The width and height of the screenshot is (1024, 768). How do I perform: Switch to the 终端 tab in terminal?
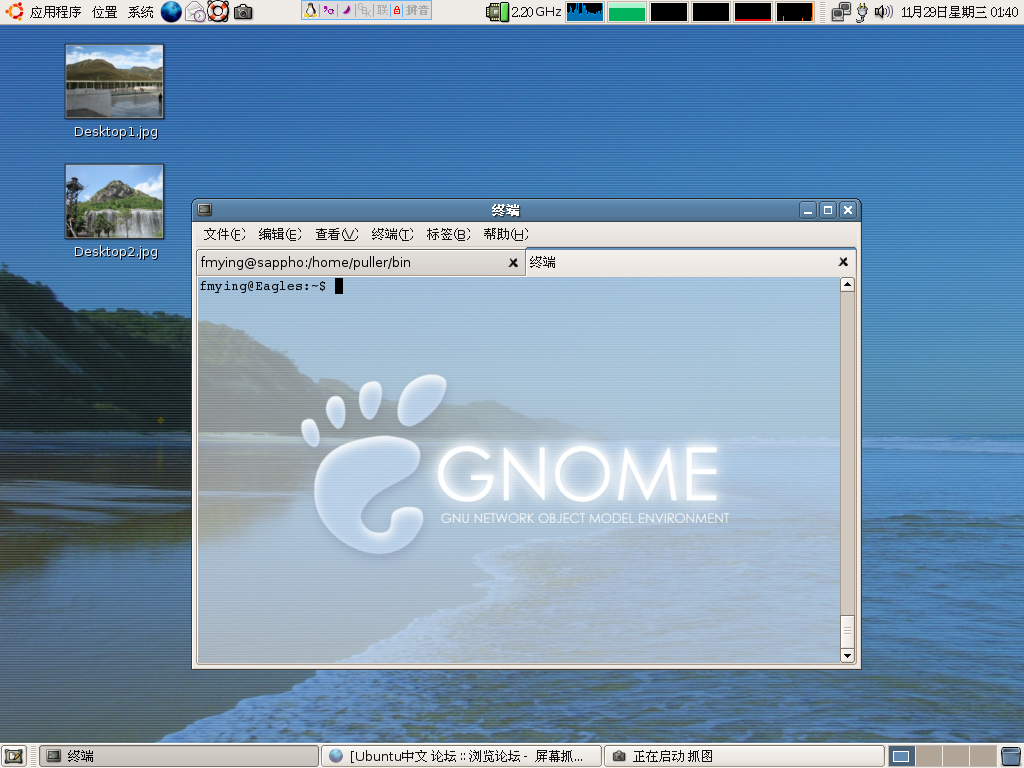pyautogui.click(x=691, y=263)
